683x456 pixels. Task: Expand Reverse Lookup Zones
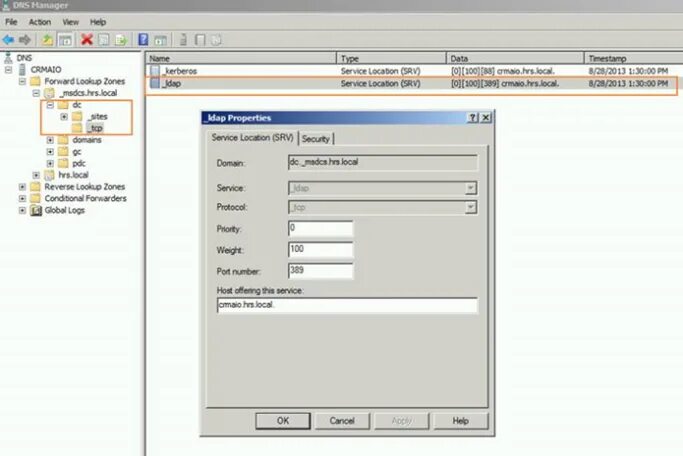pos(22,187)
